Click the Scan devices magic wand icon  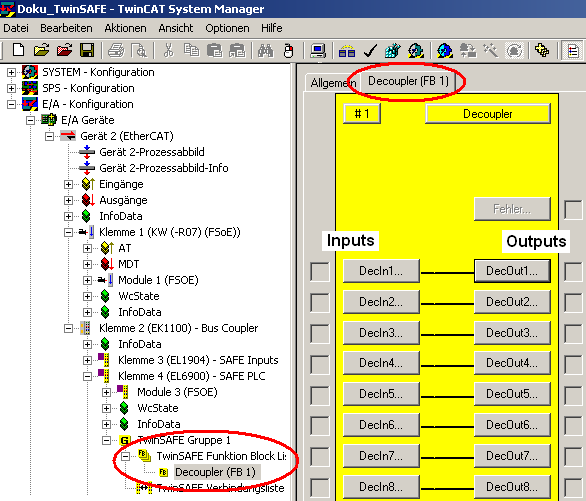click(x=491, y=50)
